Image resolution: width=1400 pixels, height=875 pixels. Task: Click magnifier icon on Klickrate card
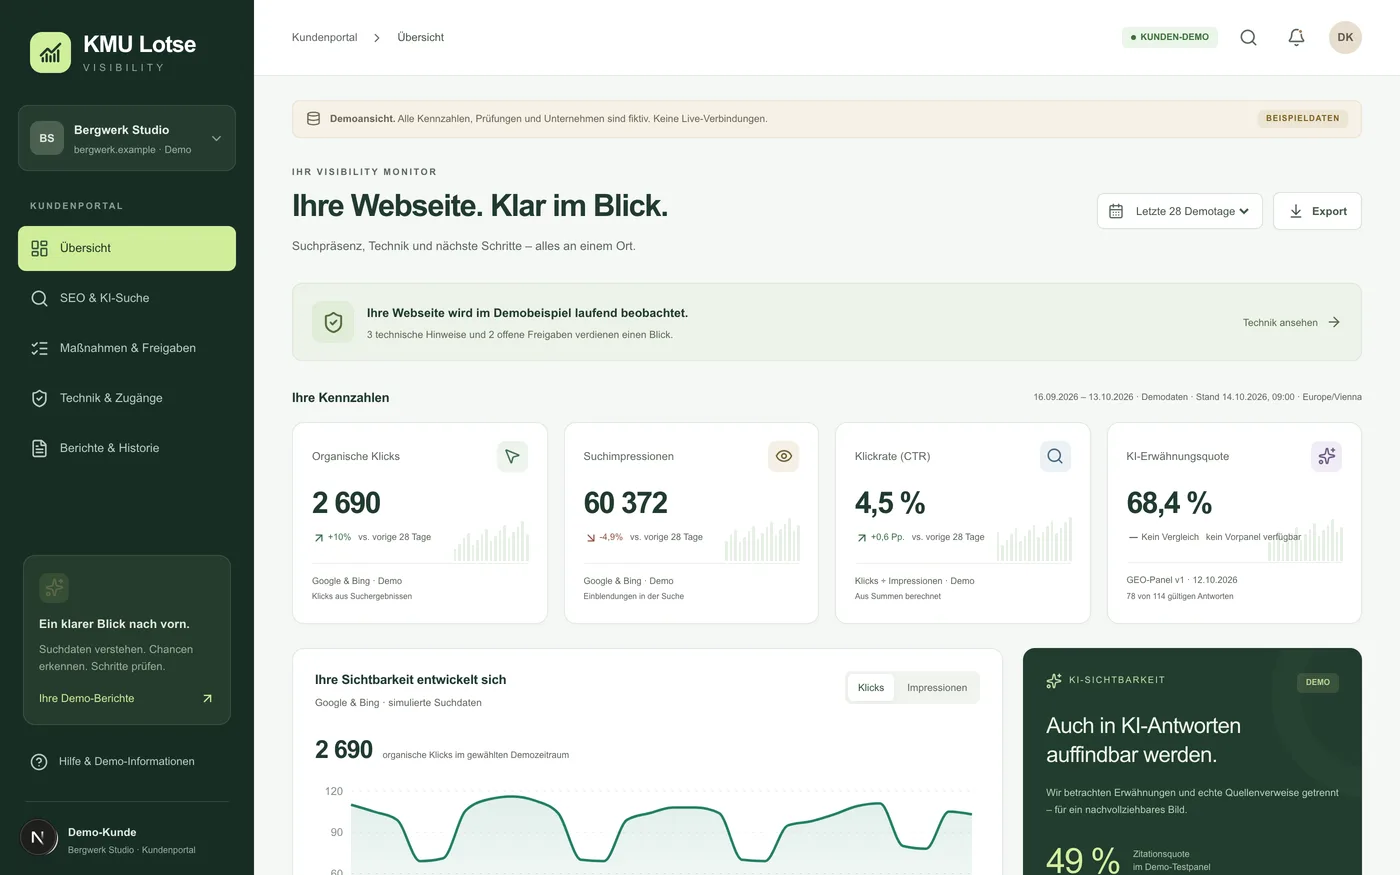pyautogui.click(x=1055, y=456)
